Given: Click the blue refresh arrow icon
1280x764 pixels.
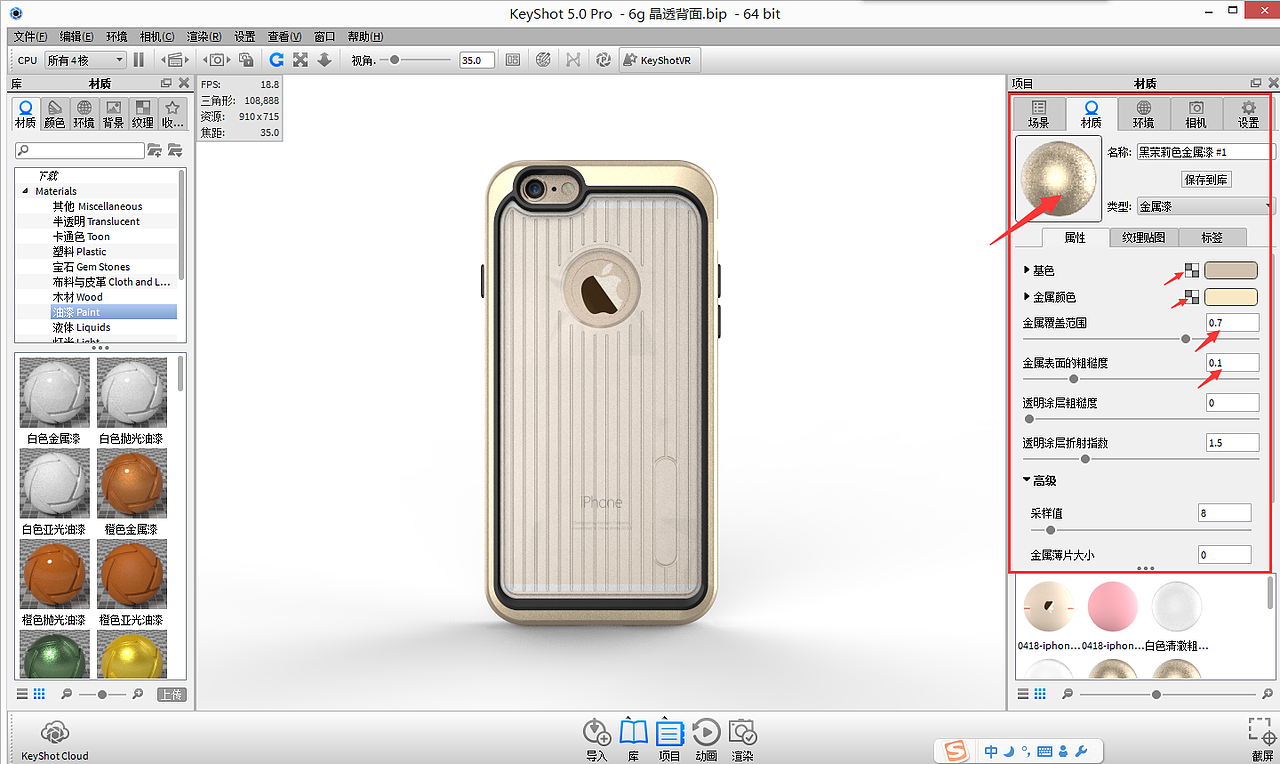Looking at the screenshot, I should [276, 60].
